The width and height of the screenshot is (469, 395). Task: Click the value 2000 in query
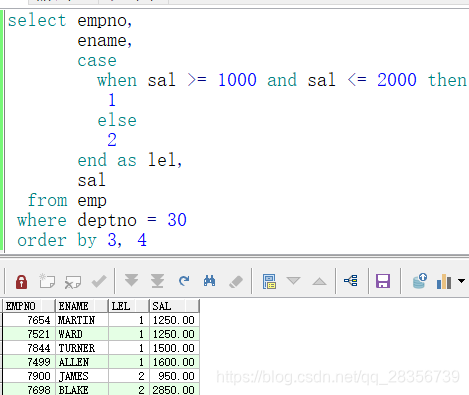[x=397, y=80]
